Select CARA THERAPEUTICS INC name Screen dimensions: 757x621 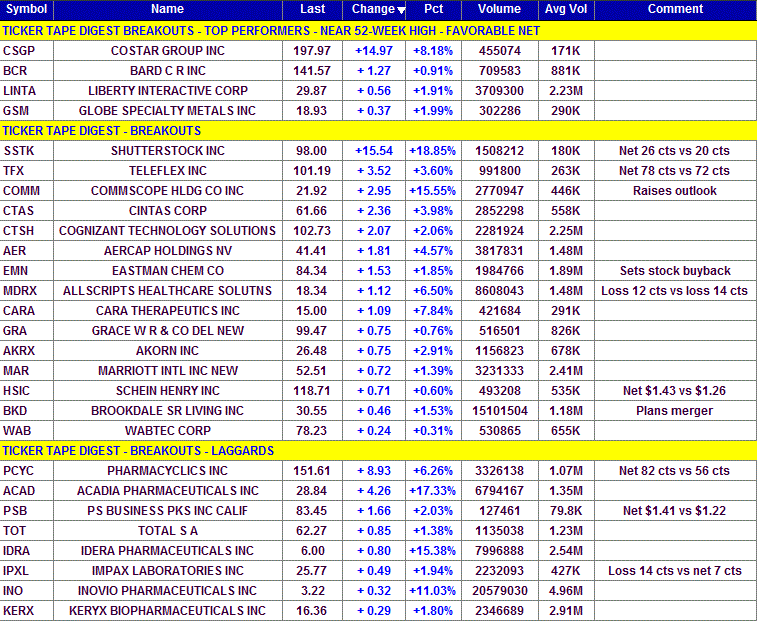coord(168,311)
